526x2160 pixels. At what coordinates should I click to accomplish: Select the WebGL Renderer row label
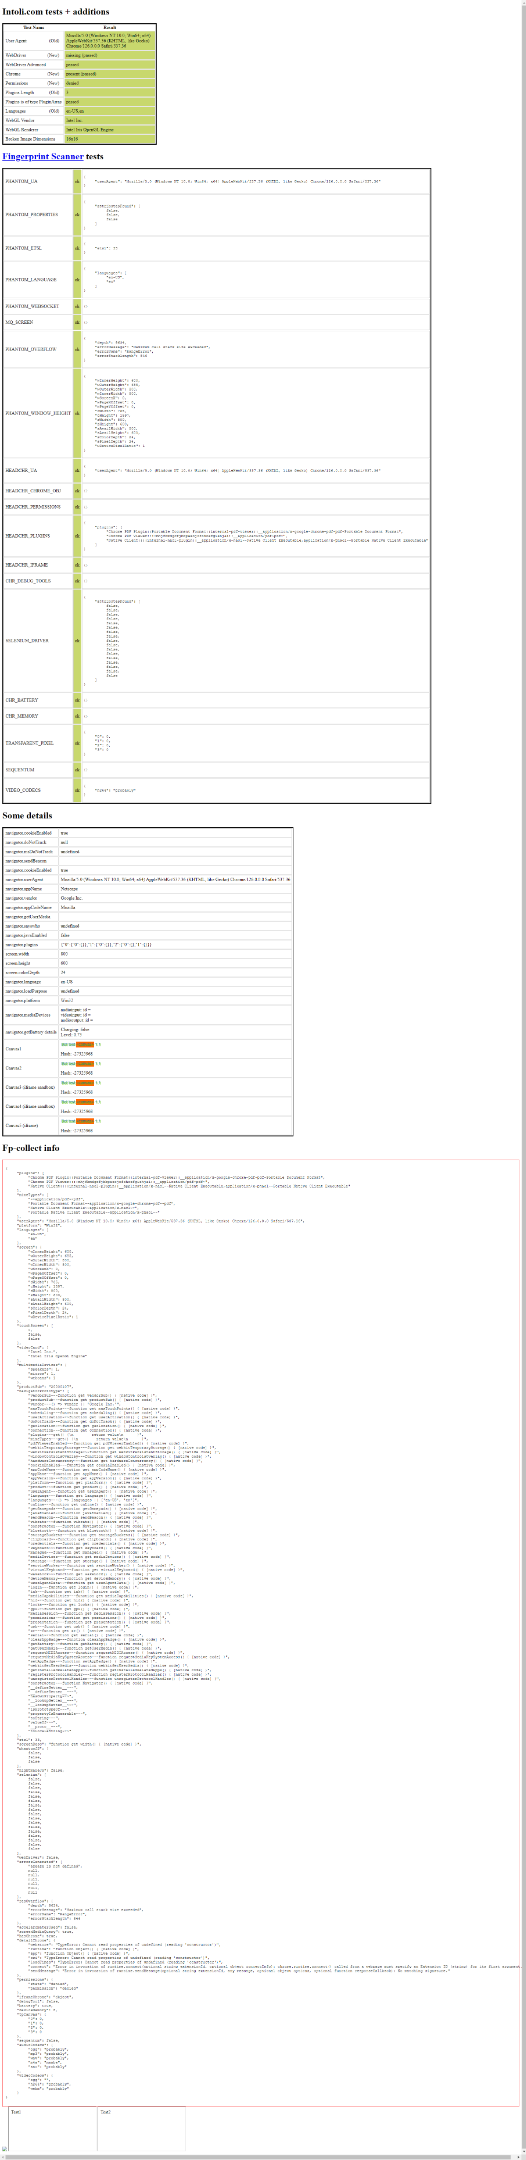pos(22,129)
